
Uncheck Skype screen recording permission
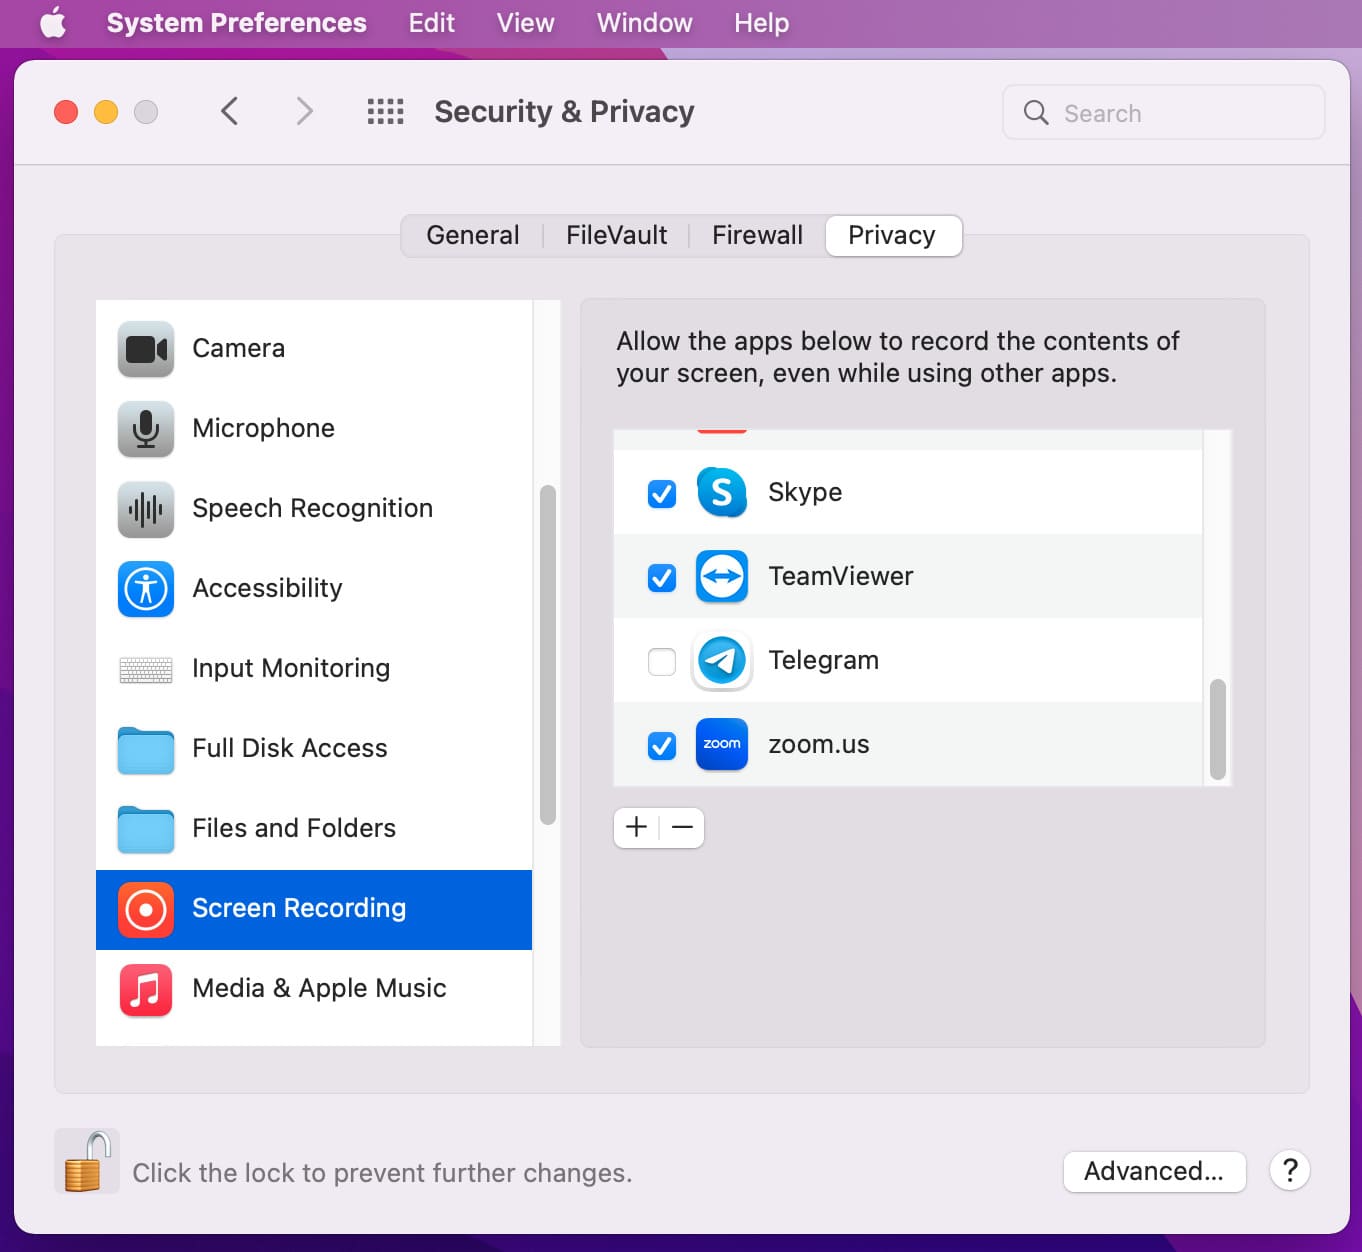pyautogui.click(x=662, y=493)
